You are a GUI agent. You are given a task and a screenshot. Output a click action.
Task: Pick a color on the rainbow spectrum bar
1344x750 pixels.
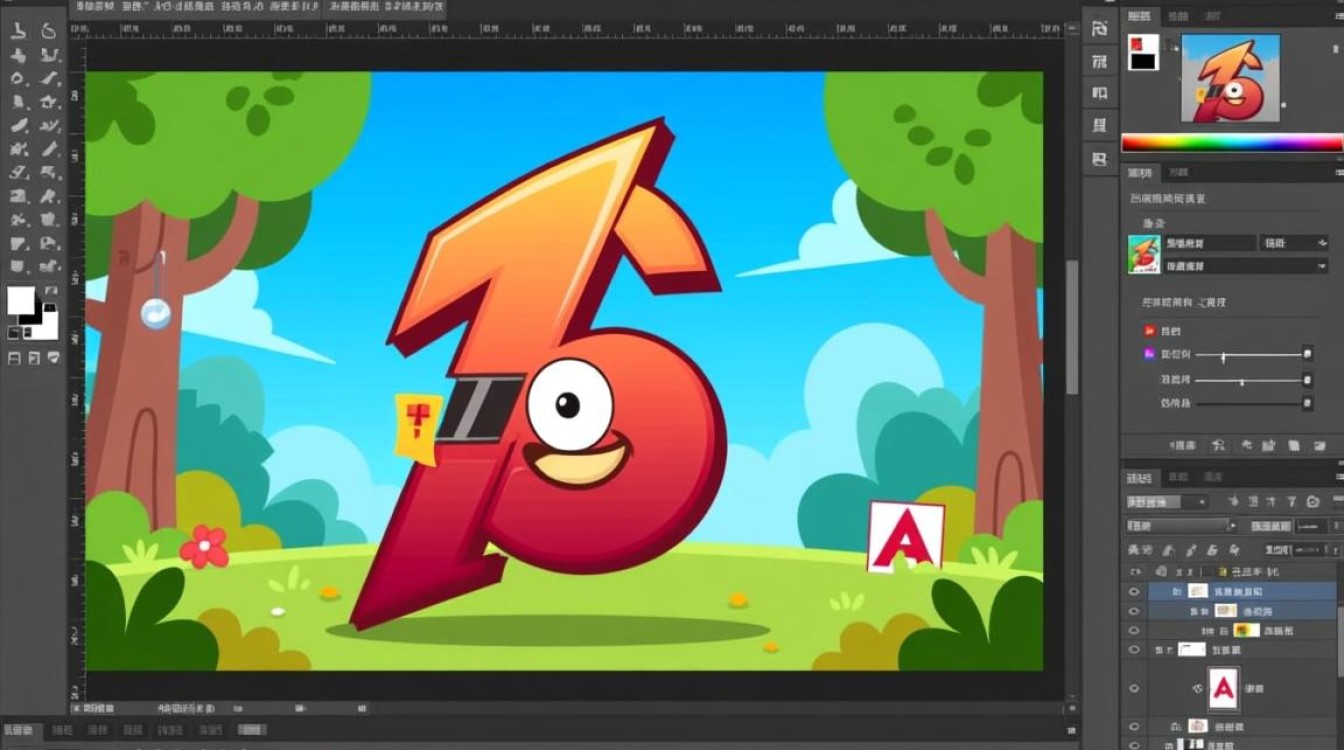pyautogui.click(x=1230, y=143)
